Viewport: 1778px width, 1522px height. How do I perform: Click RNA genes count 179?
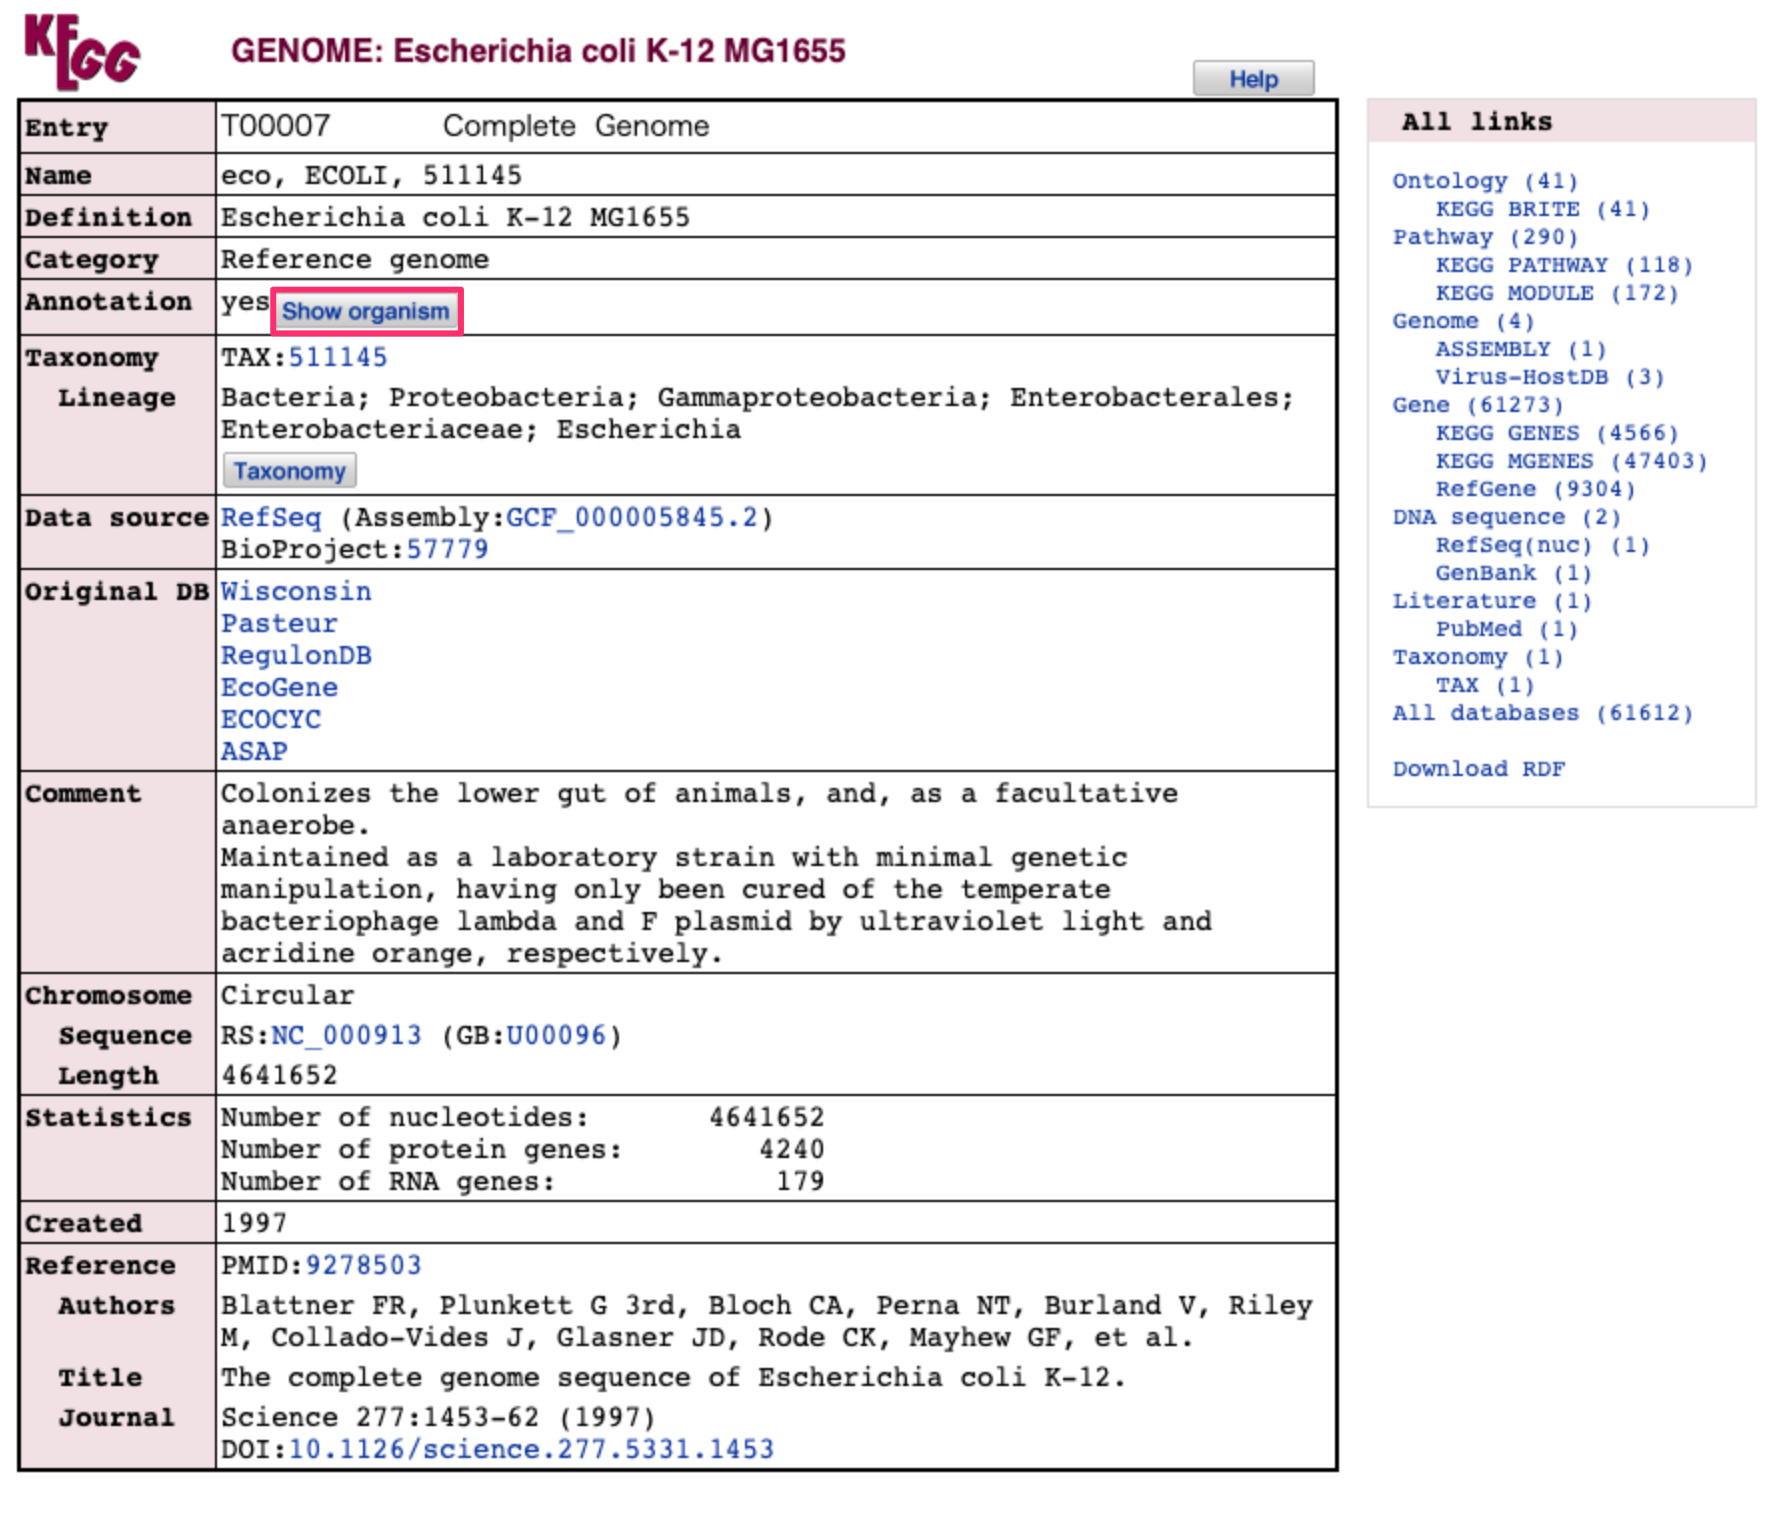click(800, 1181)
